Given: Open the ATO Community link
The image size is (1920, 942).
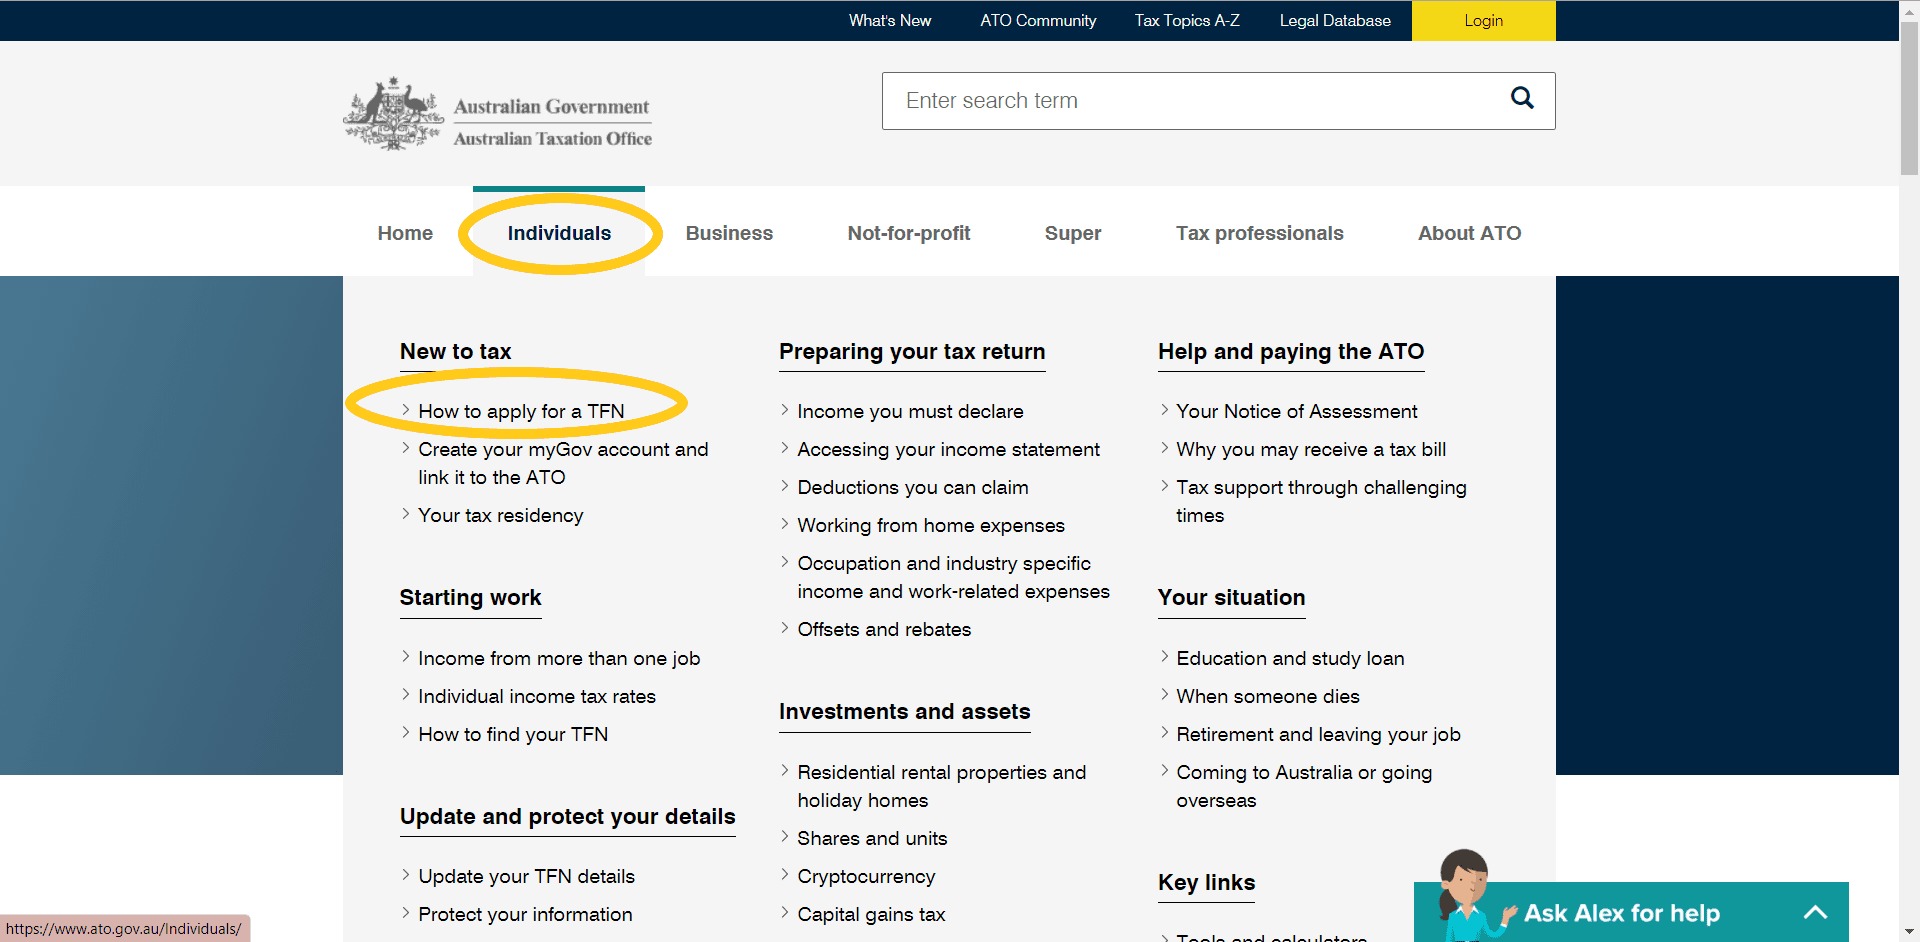Looking at the screenshot, I should [1038, 20].
